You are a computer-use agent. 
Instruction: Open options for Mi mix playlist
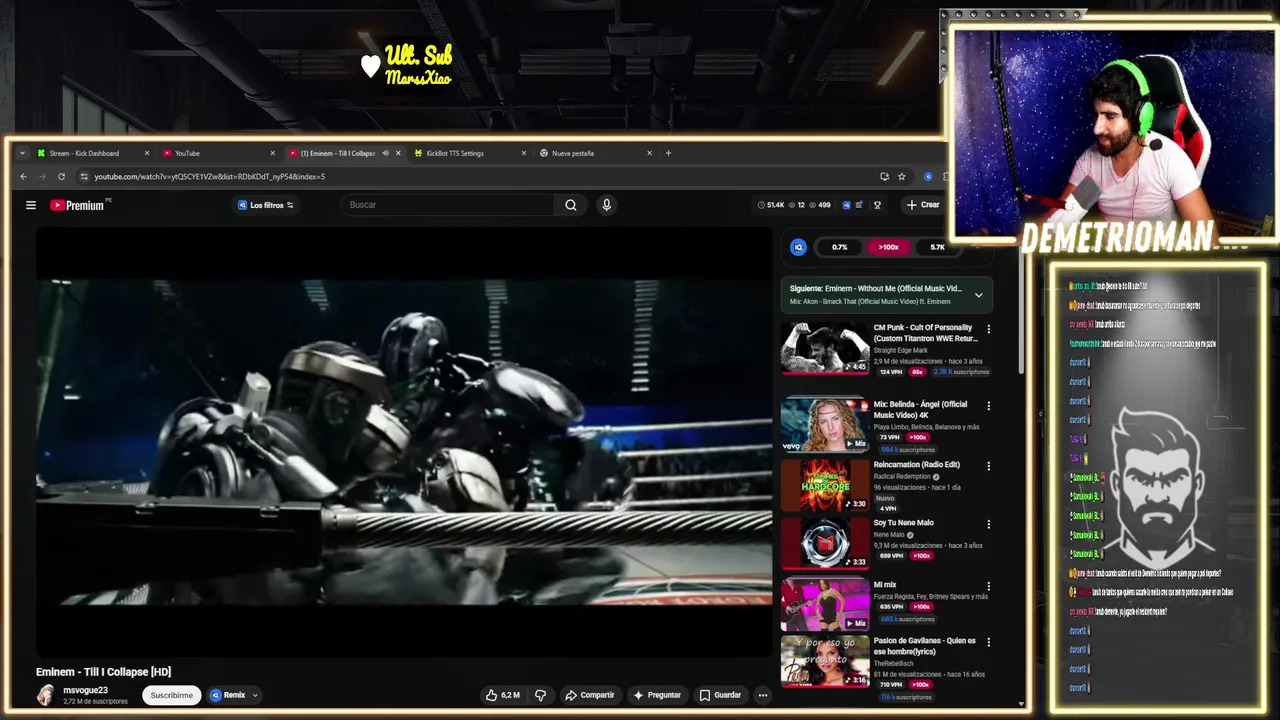pos(989,586)
